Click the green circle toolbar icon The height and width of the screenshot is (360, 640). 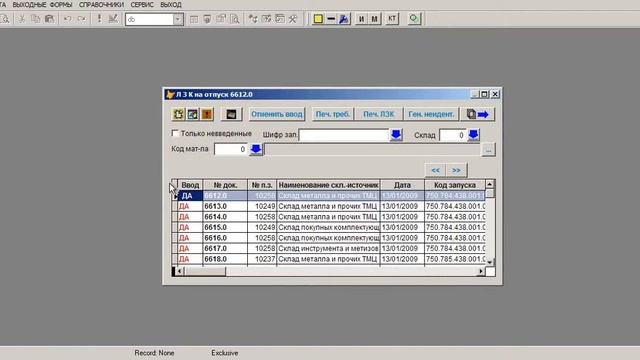pos(414,19)
